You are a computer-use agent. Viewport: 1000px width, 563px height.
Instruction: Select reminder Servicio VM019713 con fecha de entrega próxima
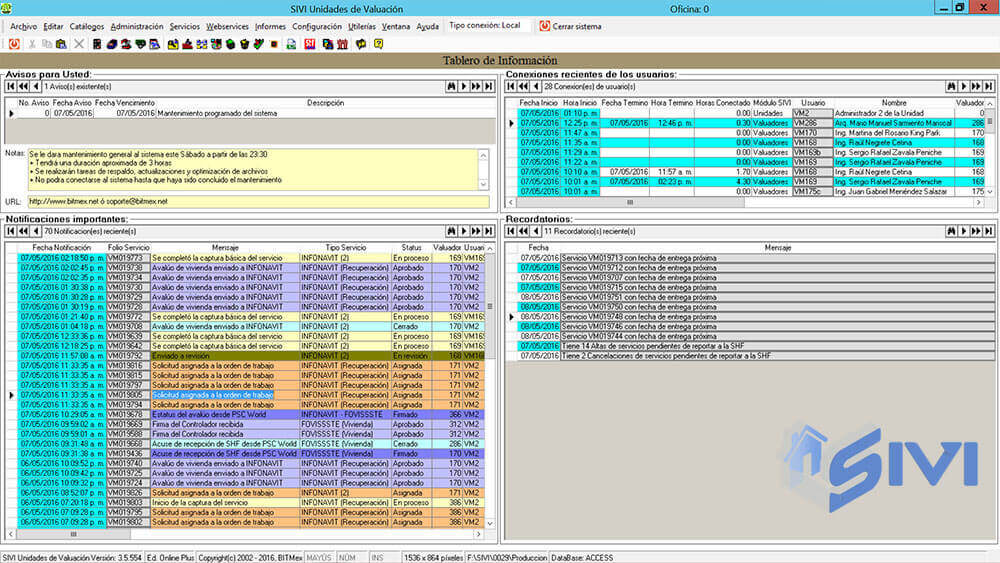click(x=756, y=258)
